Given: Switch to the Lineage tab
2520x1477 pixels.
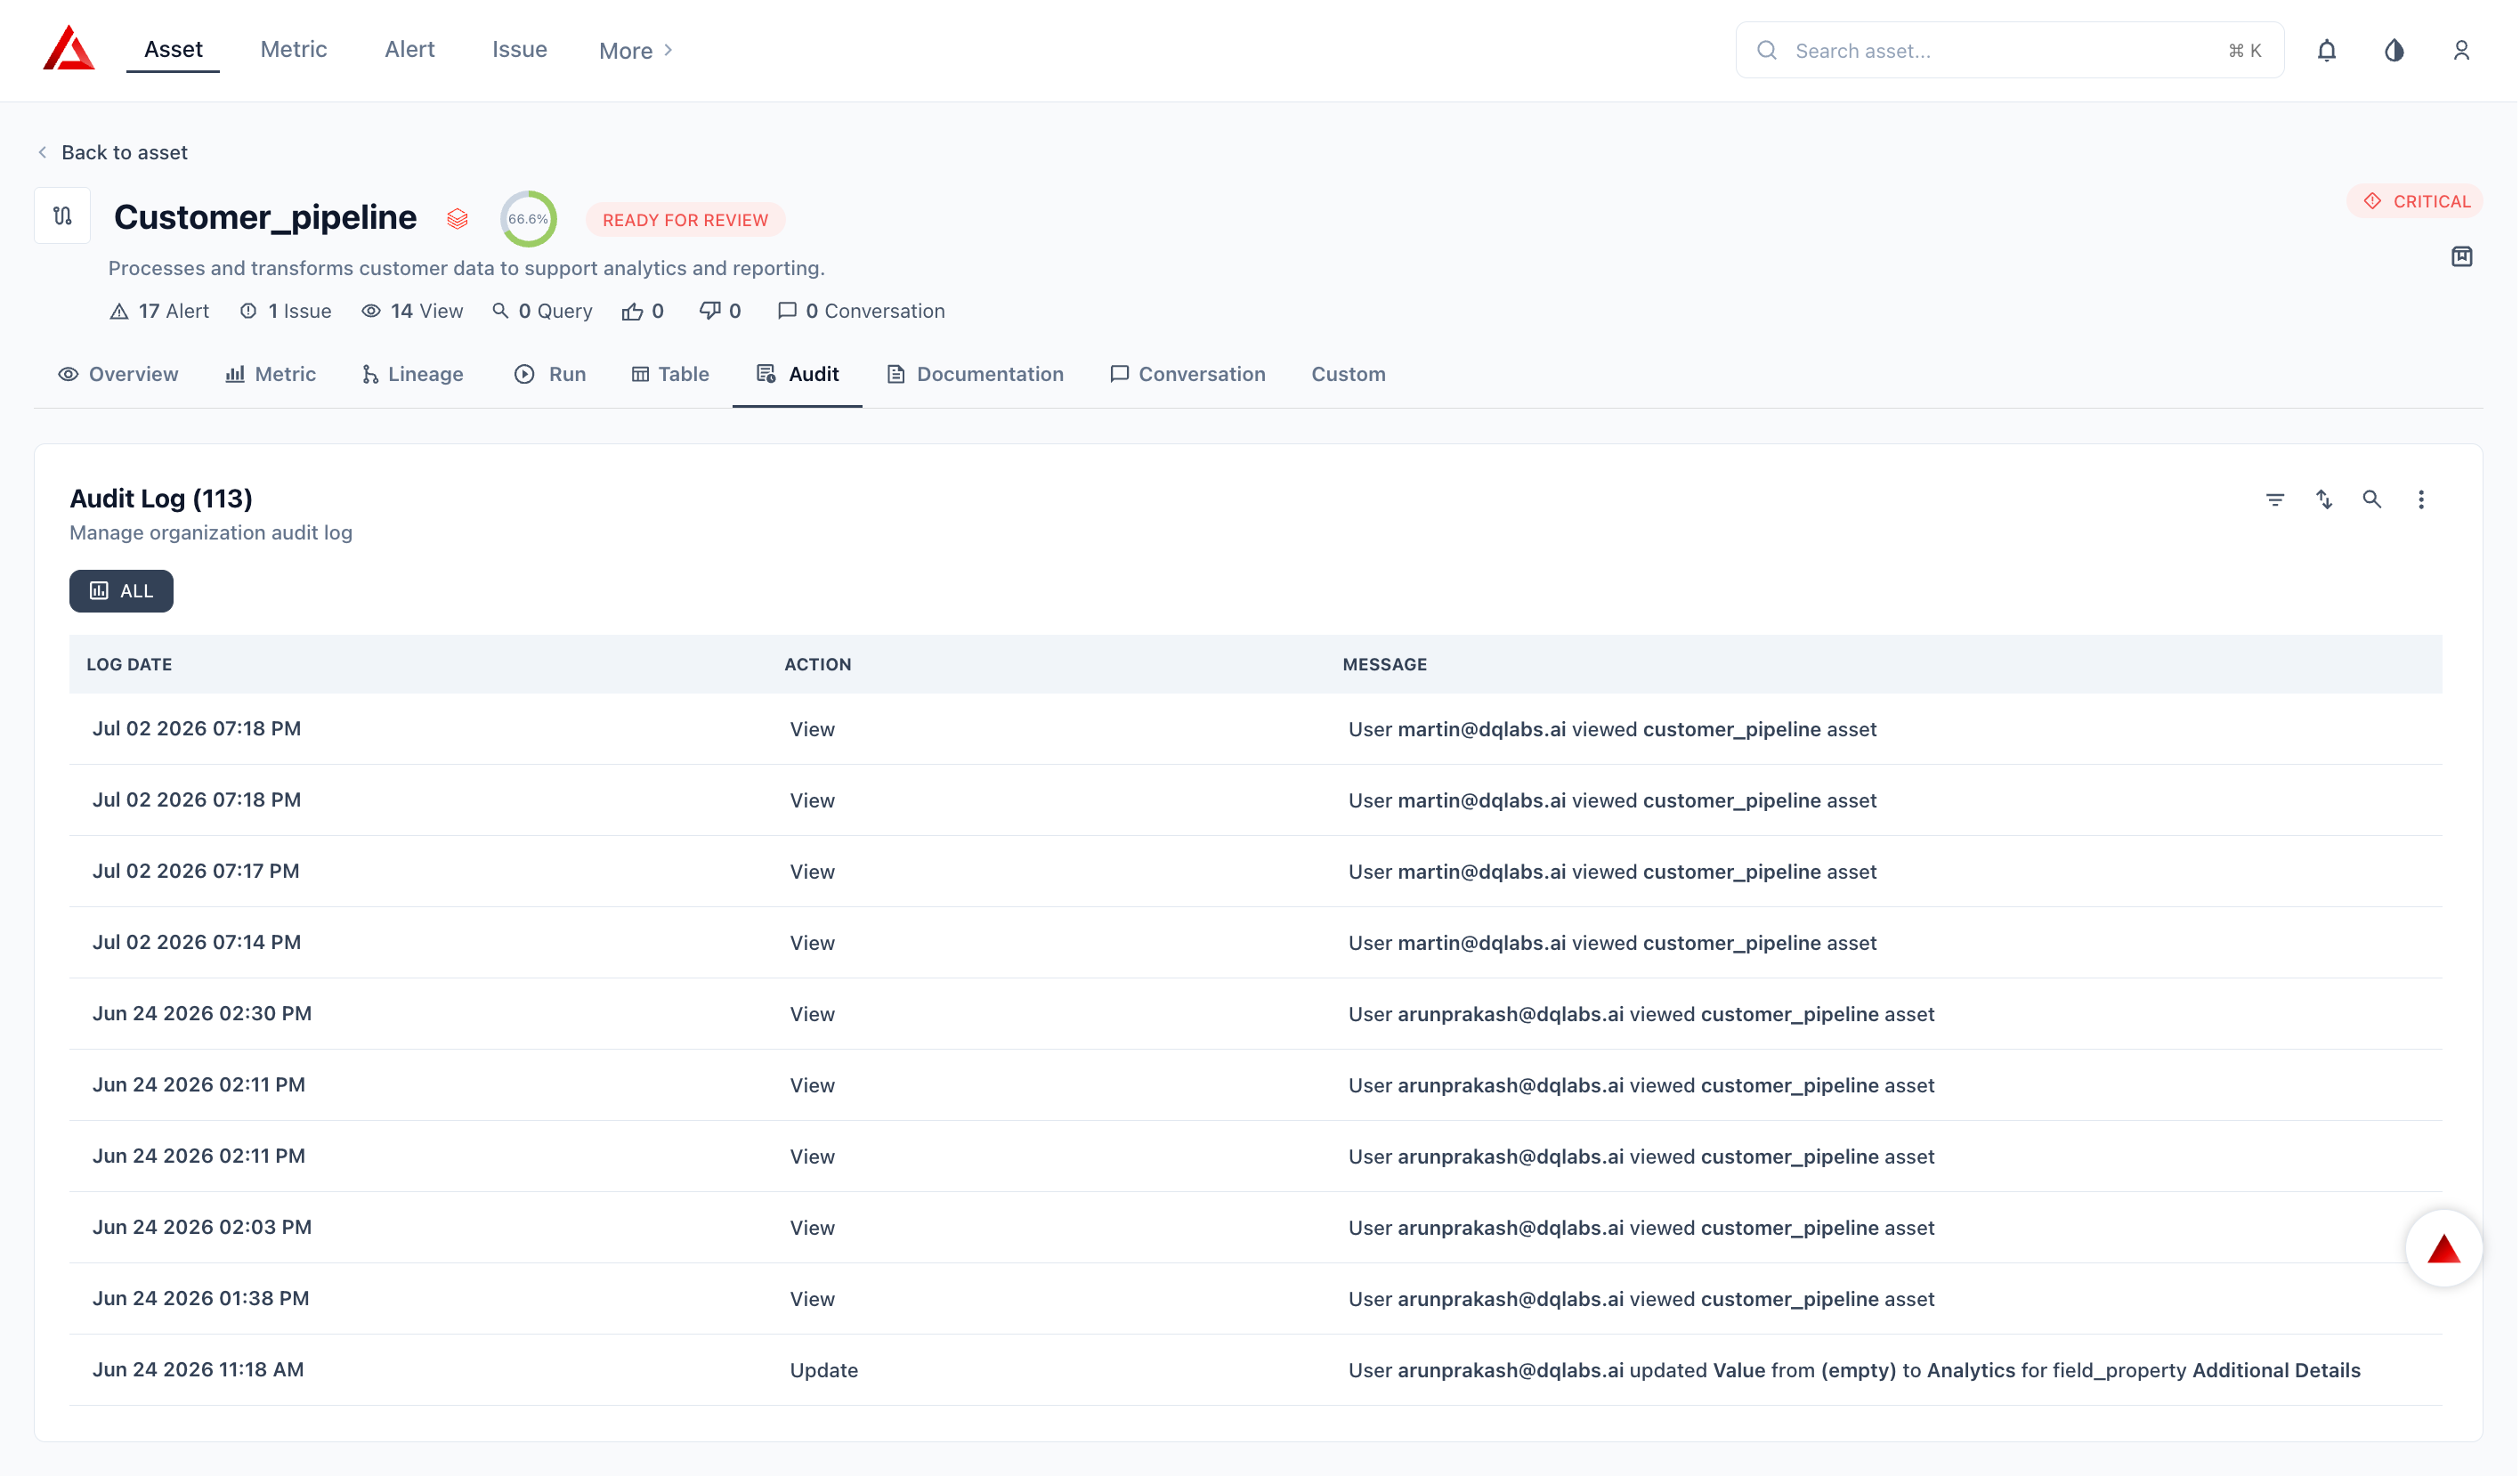Looking at the screenshot, I should (x=413, y=375).
